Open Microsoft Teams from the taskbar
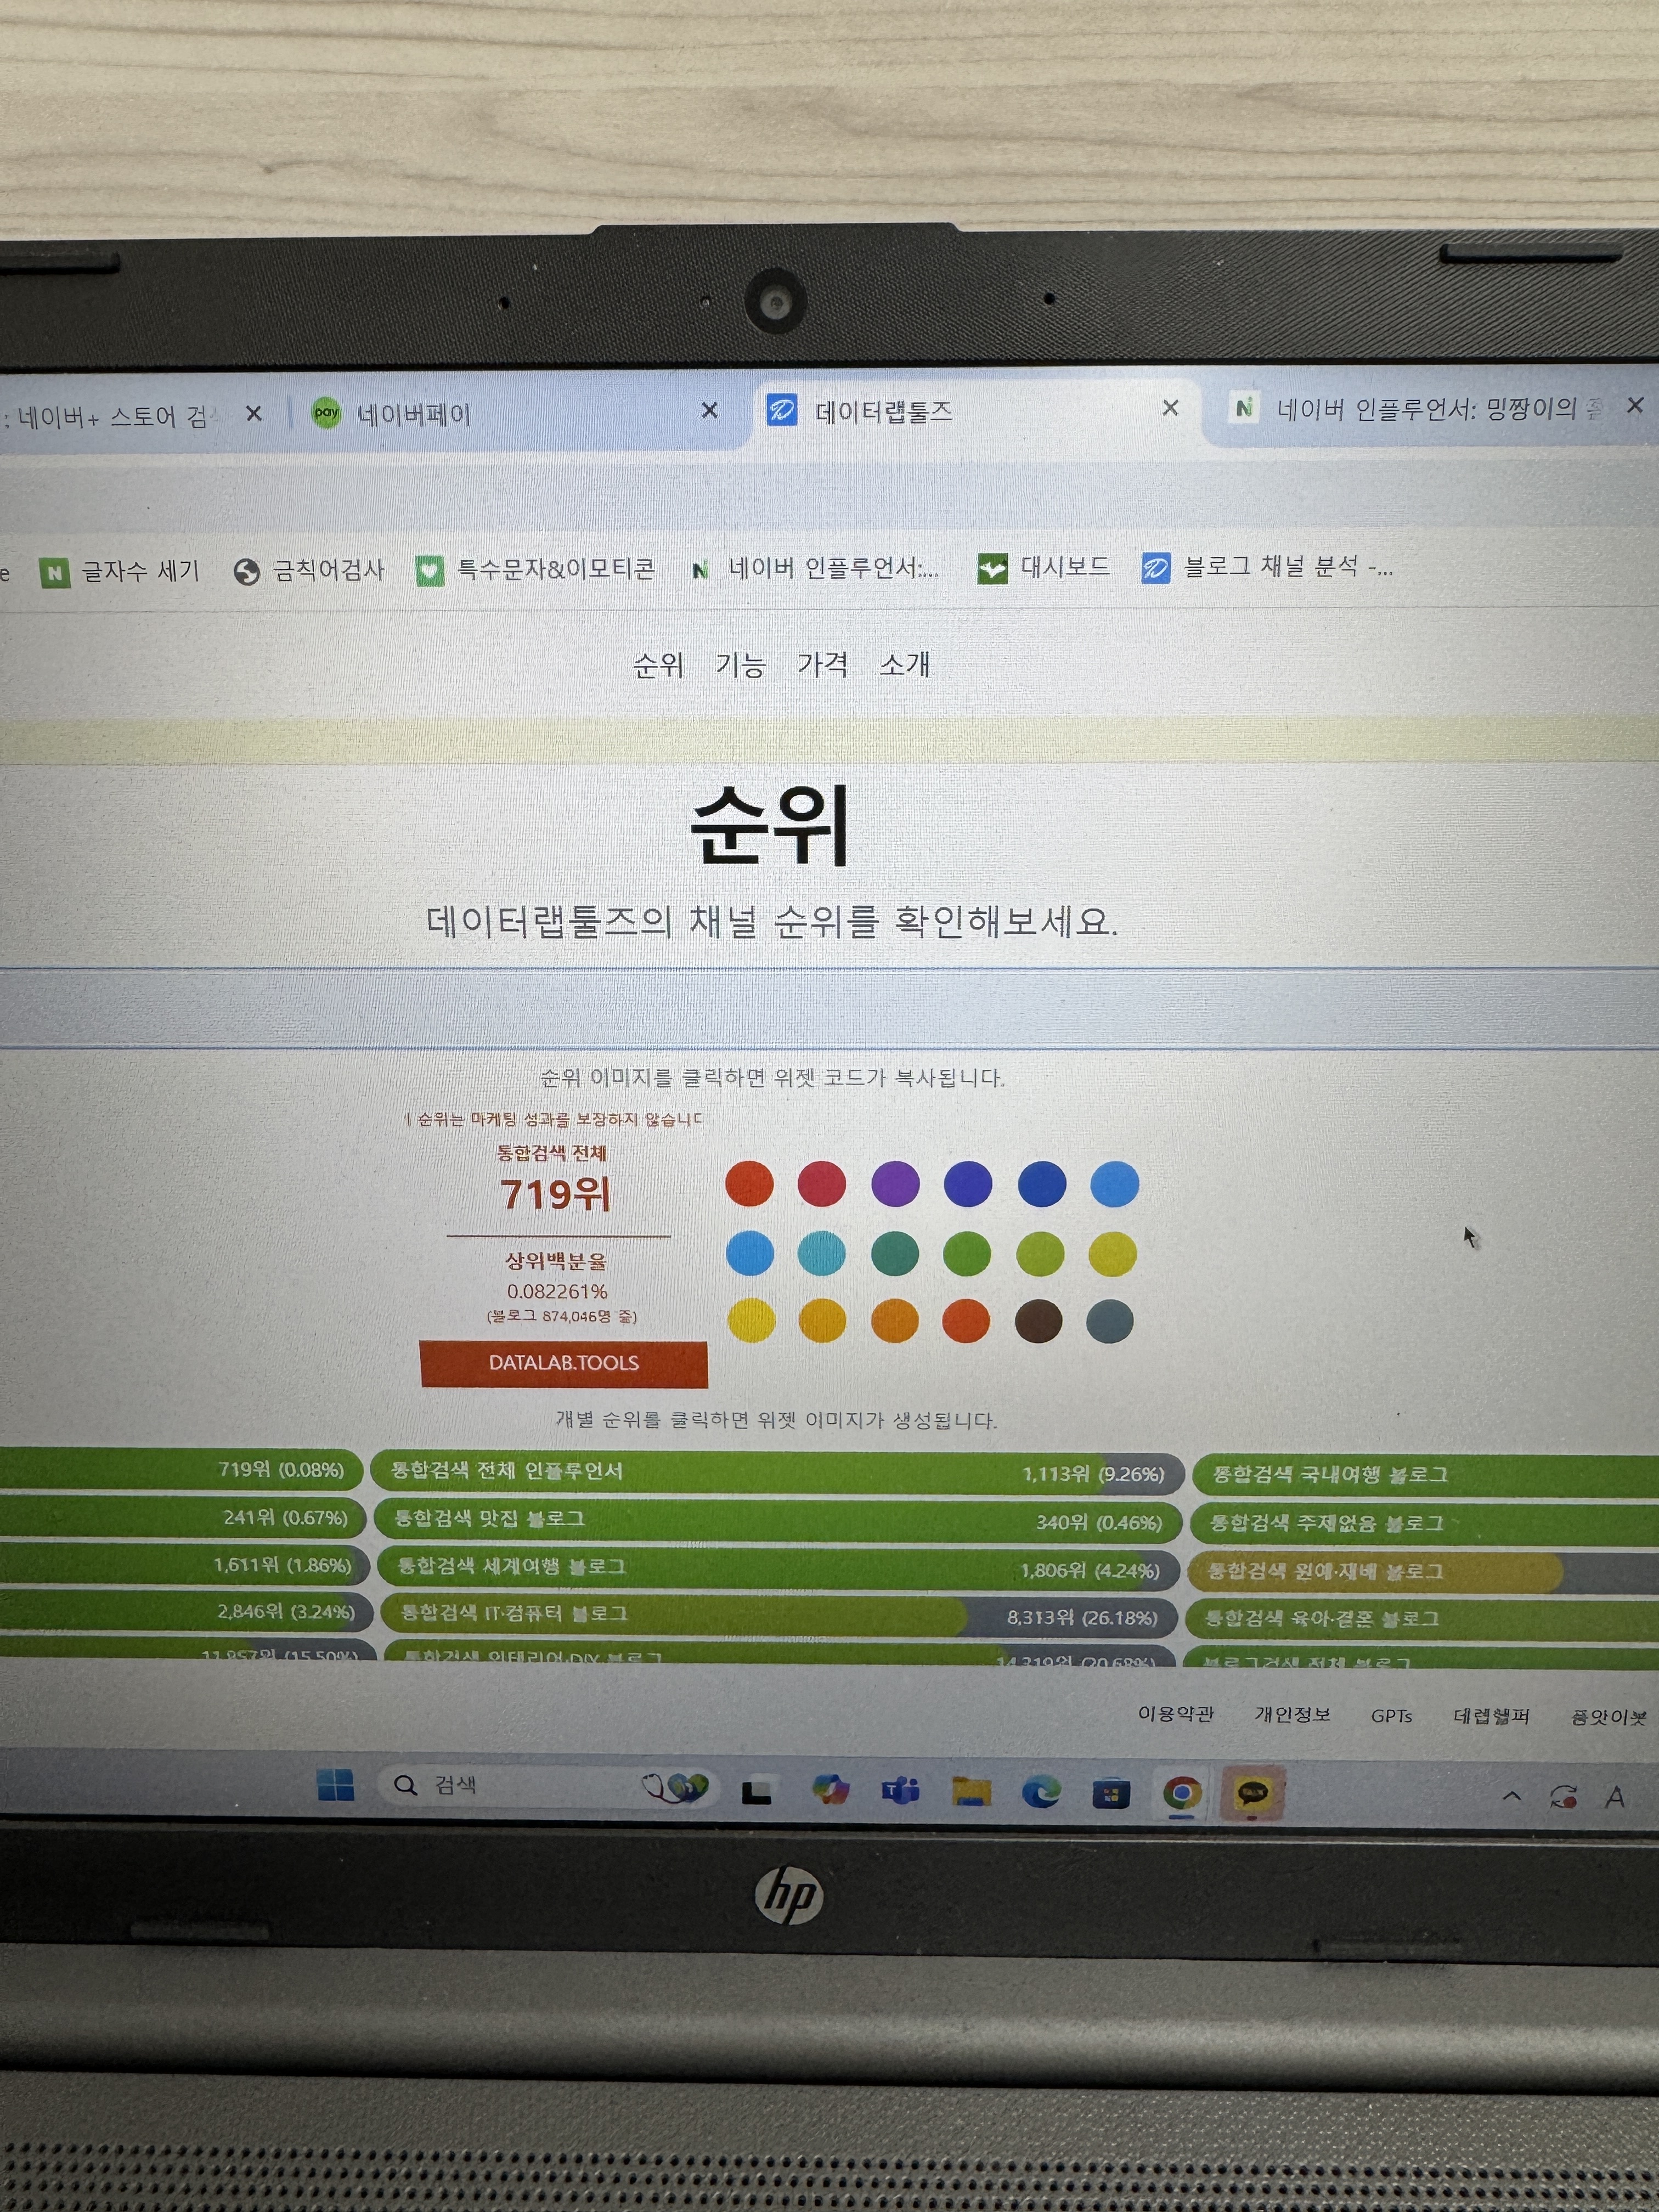The height and width of the screenshot is (2212, 1659). pos(900,1791)
